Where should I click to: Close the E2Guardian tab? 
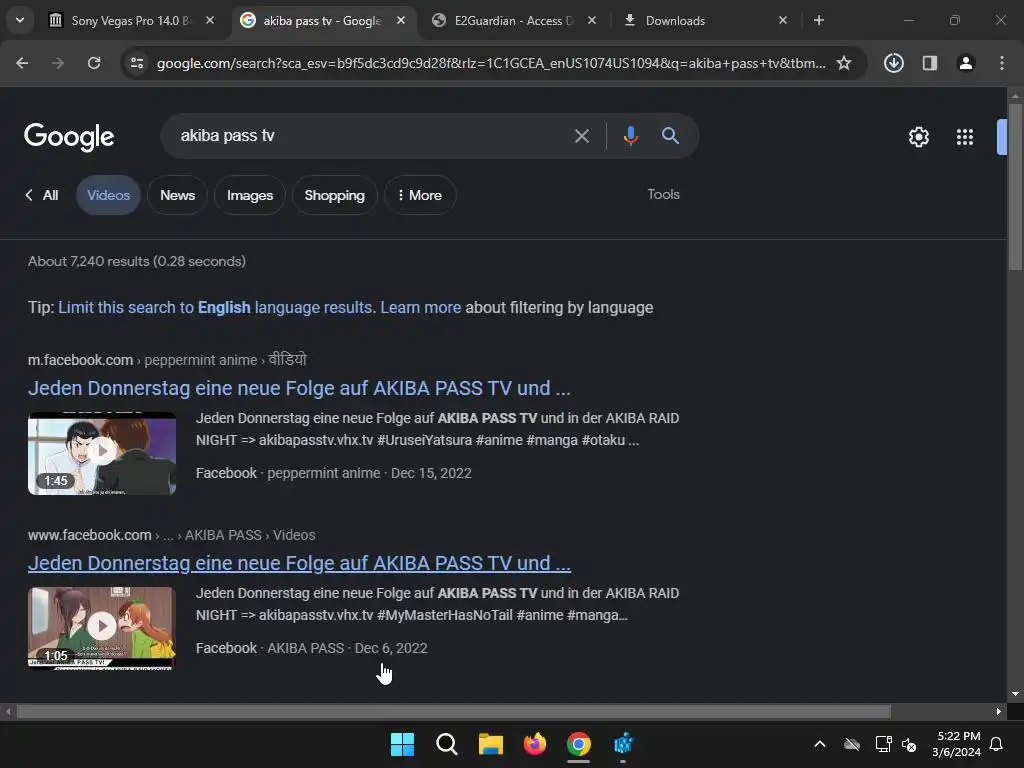592,21
